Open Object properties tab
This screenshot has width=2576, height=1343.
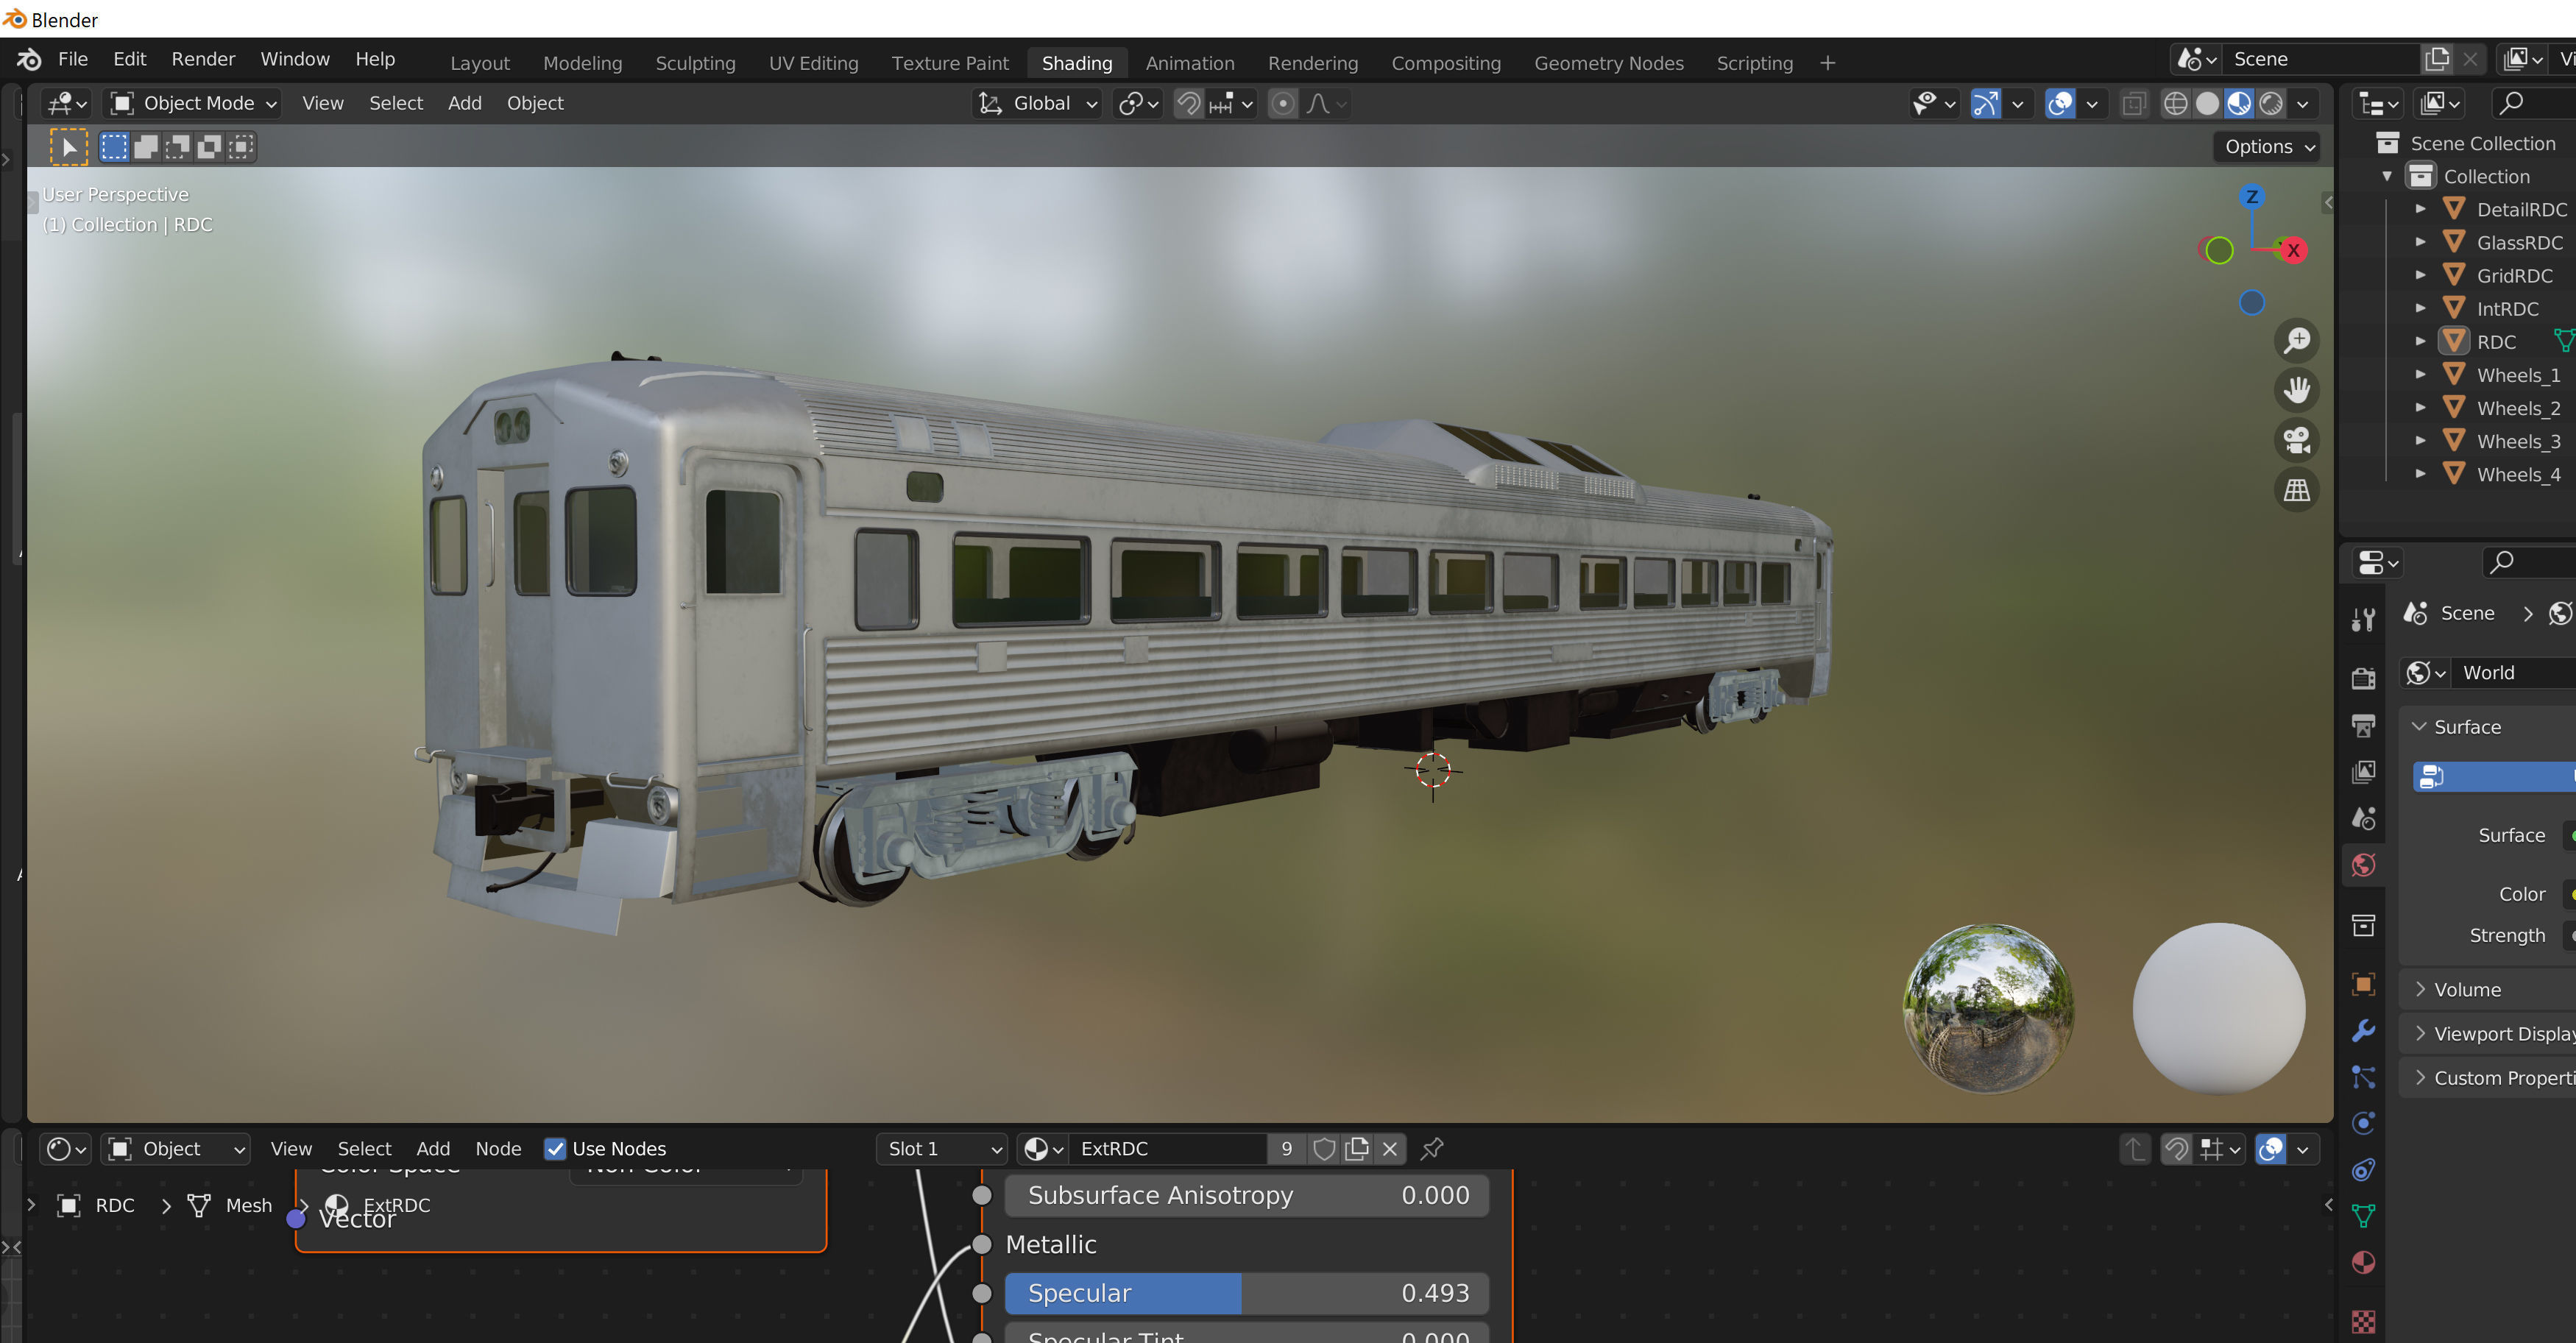(x=2364, y=984)
